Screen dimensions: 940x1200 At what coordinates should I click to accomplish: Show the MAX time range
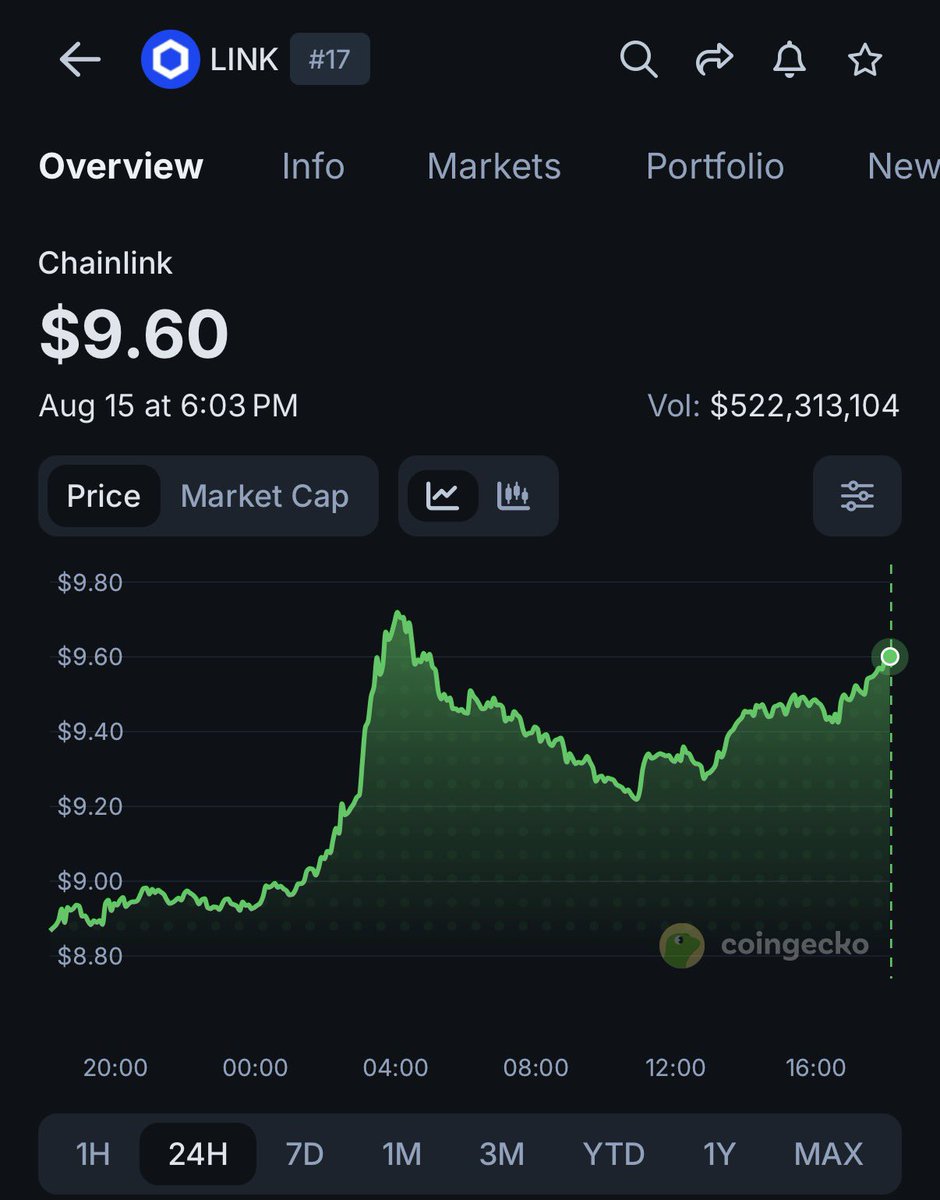pyautogui.click(x=828, y=1154)
